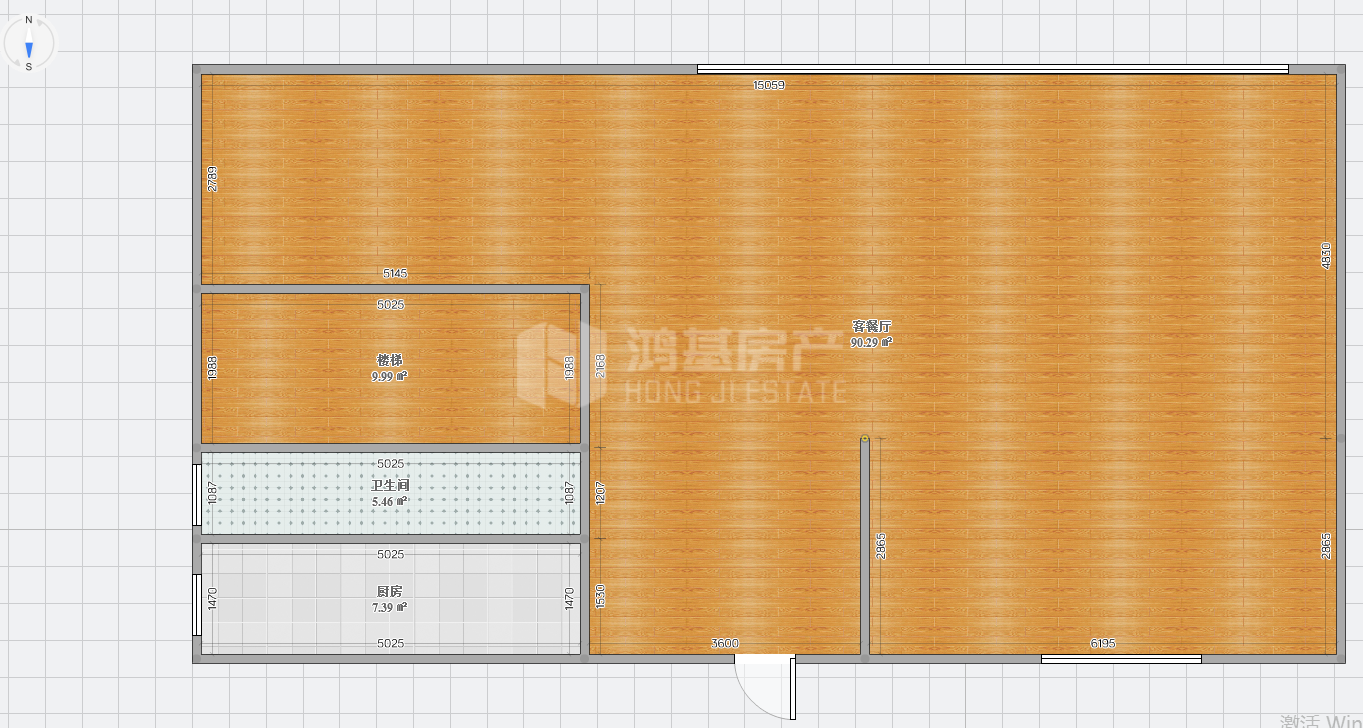1363x728 pixels.
Task: Select the yellow wall endpoint marker
Action: point(865,438)
